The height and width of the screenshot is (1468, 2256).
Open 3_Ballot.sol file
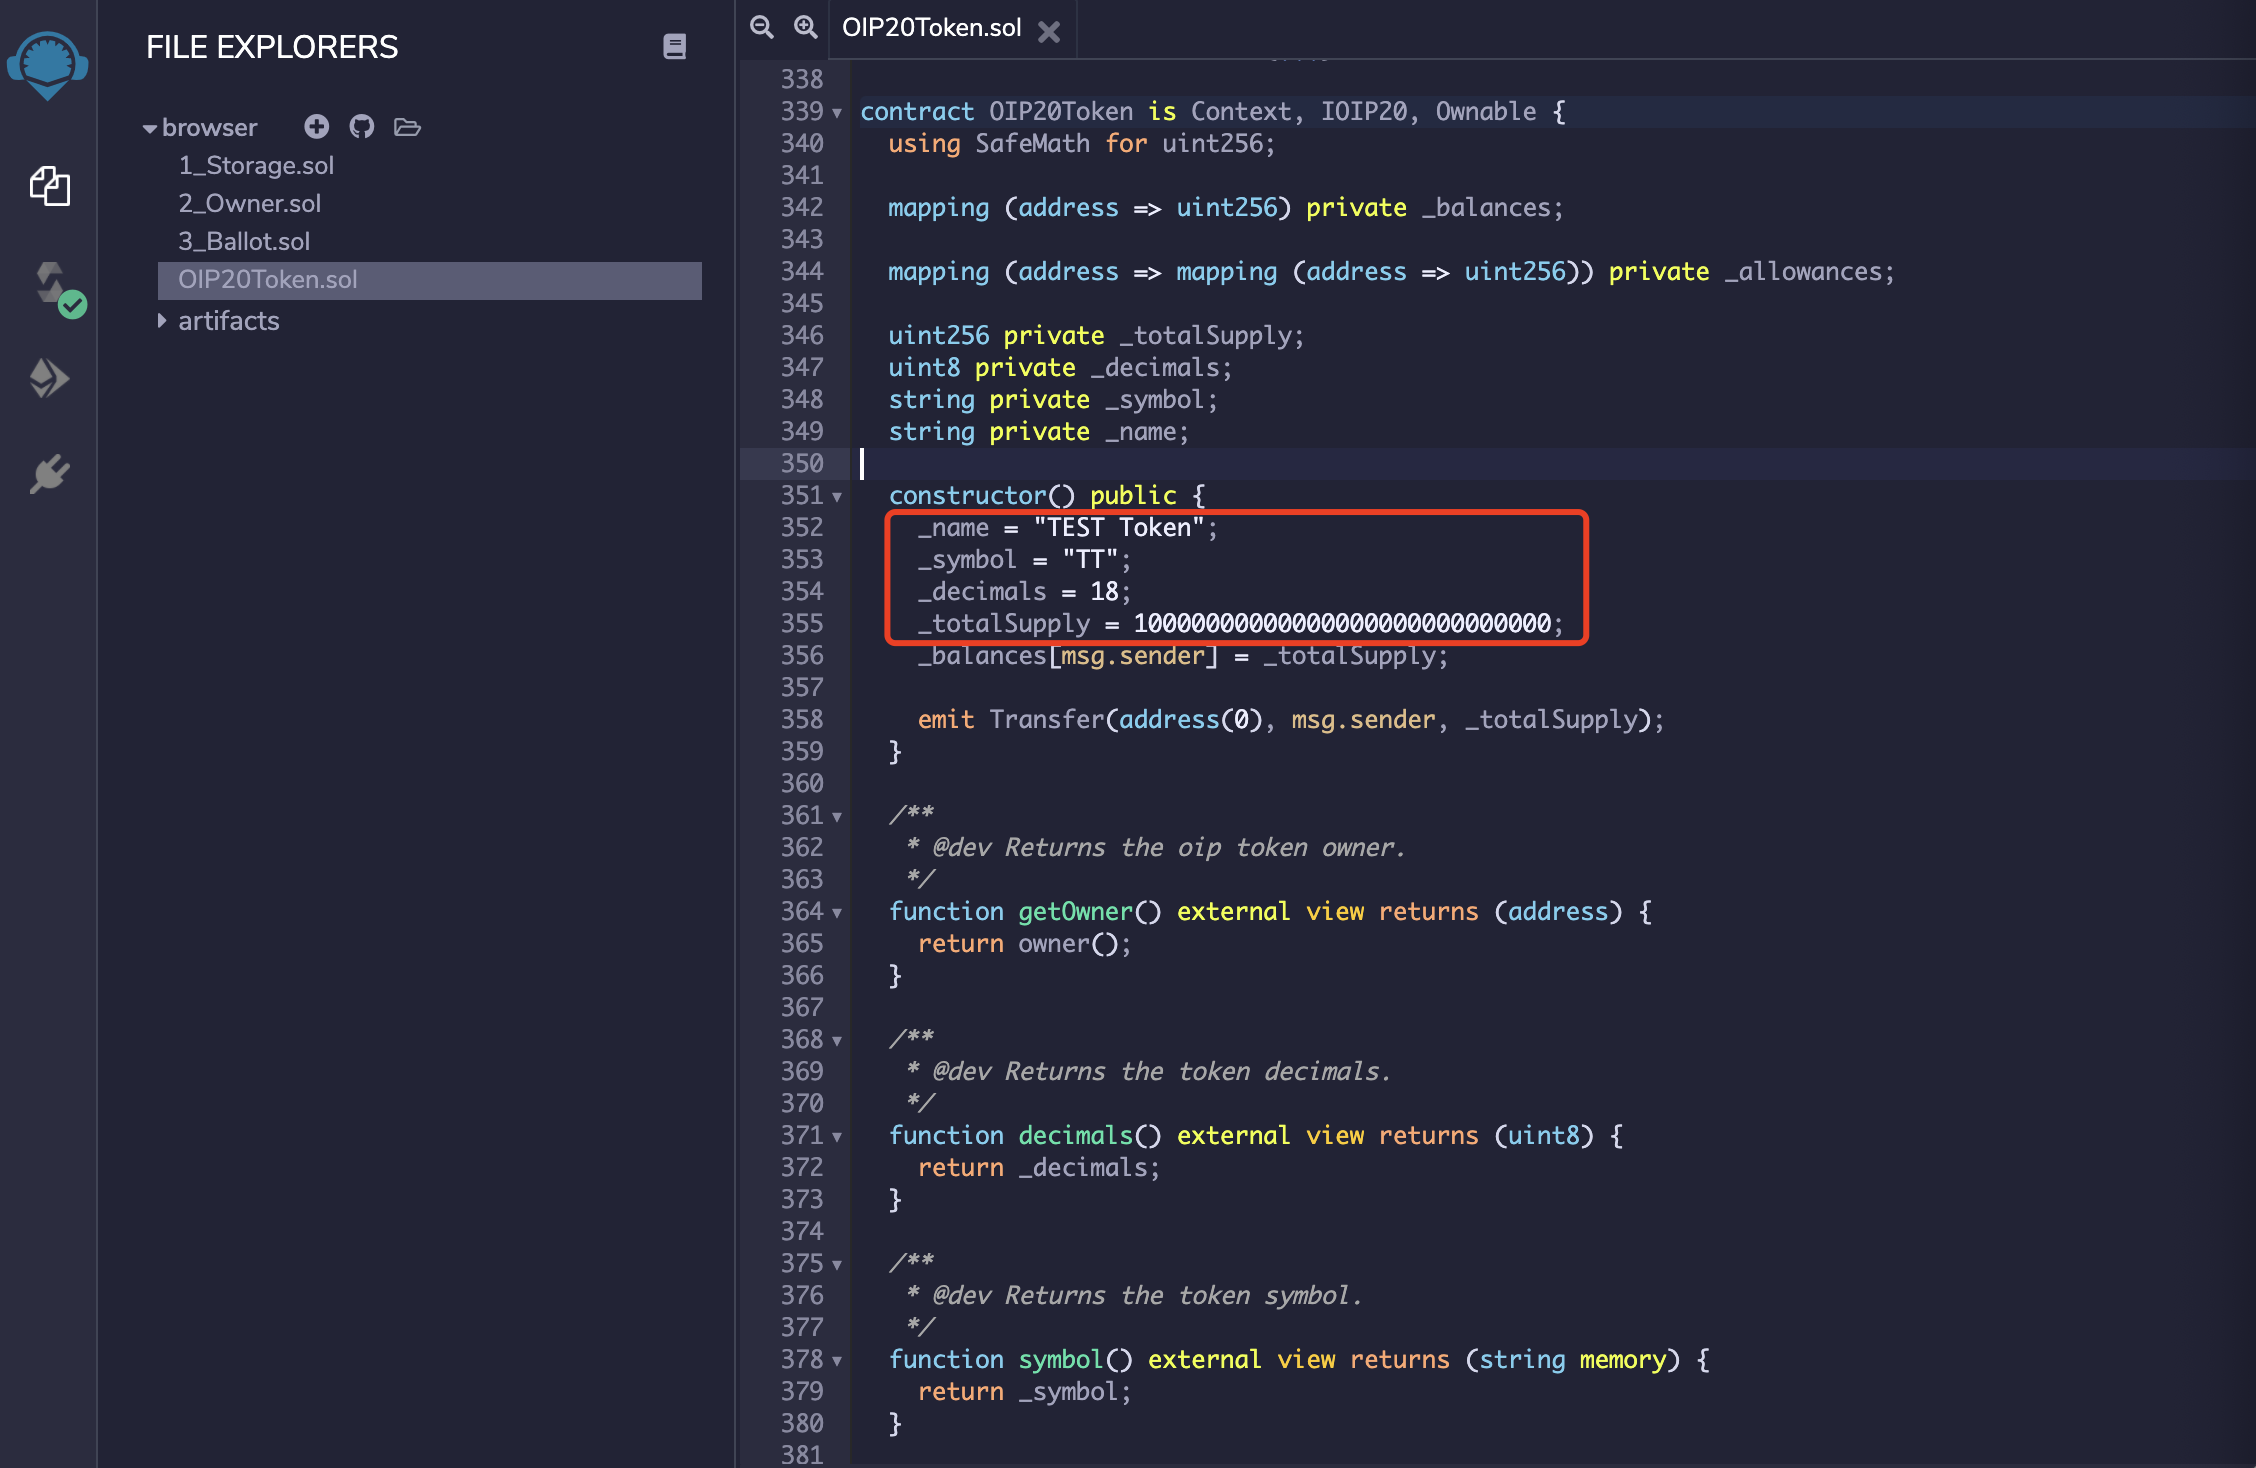click(x=244, y=241)
